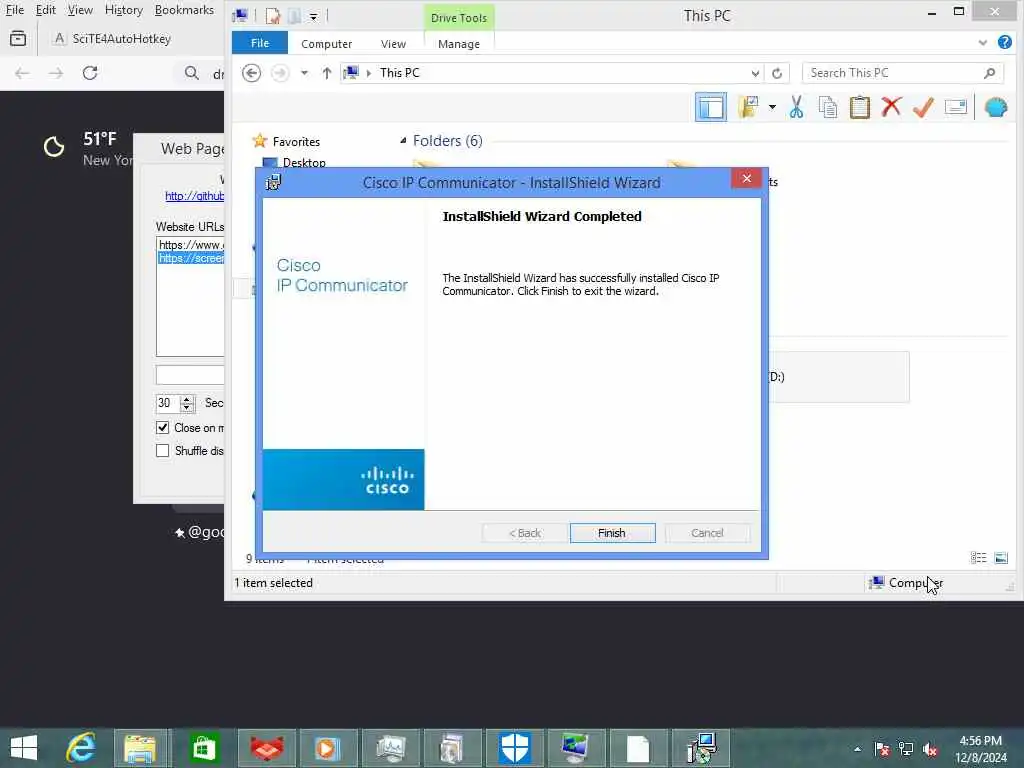Show hidden tray icons arrow
1024x768 pixels.
pyautogui.click(x=857, y=749)
